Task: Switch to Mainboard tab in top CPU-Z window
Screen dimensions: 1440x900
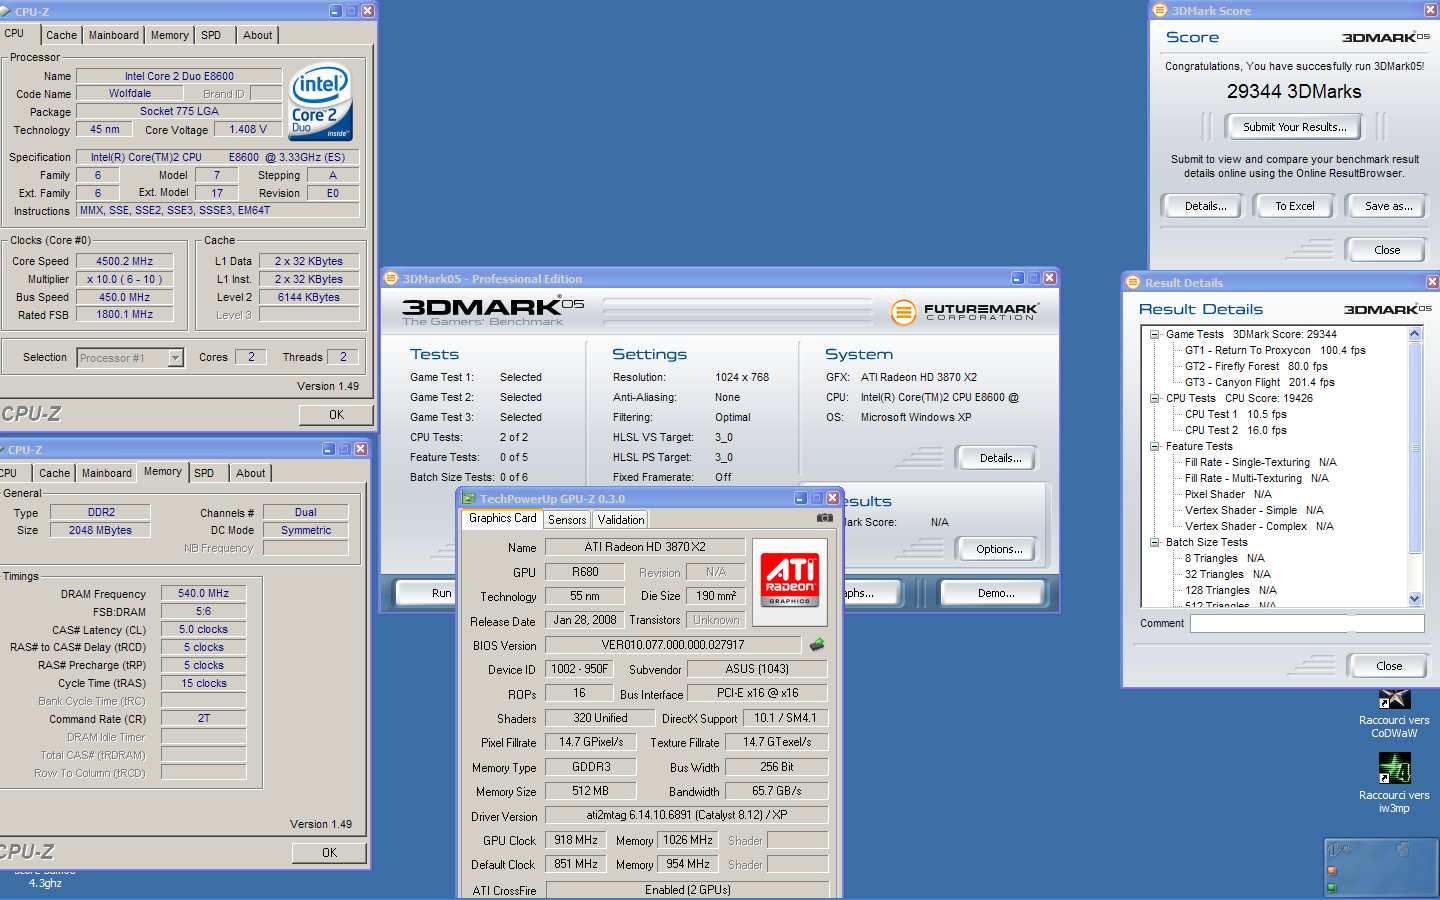Action: tap(114, 35)
